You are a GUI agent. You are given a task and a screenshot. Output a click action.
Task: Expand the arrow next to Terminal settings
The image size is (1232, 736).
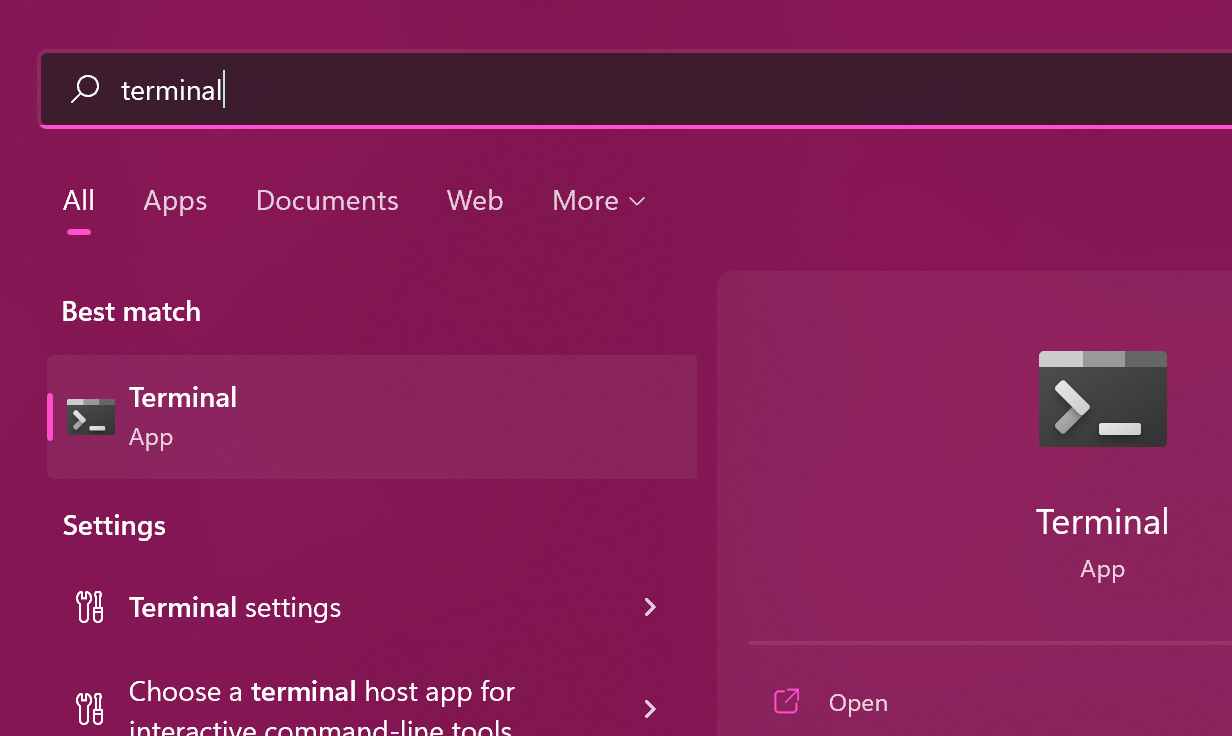(x=650, y=607)
